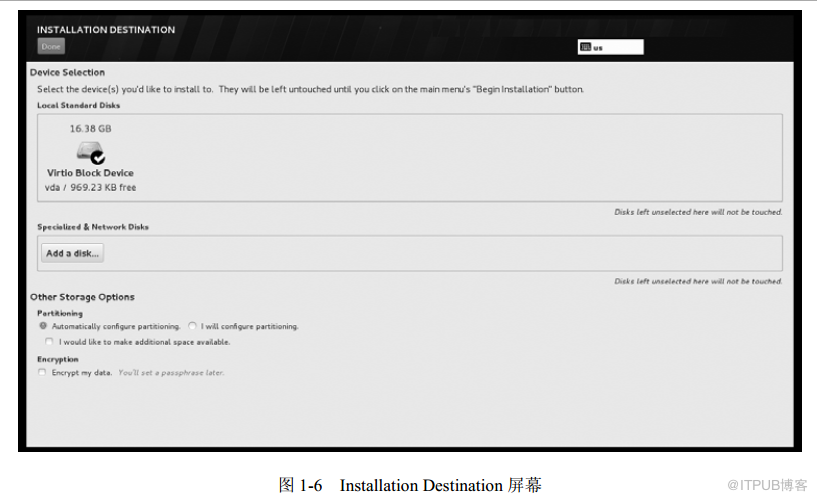Open the us keyboard layout indicator

[610, 47]
